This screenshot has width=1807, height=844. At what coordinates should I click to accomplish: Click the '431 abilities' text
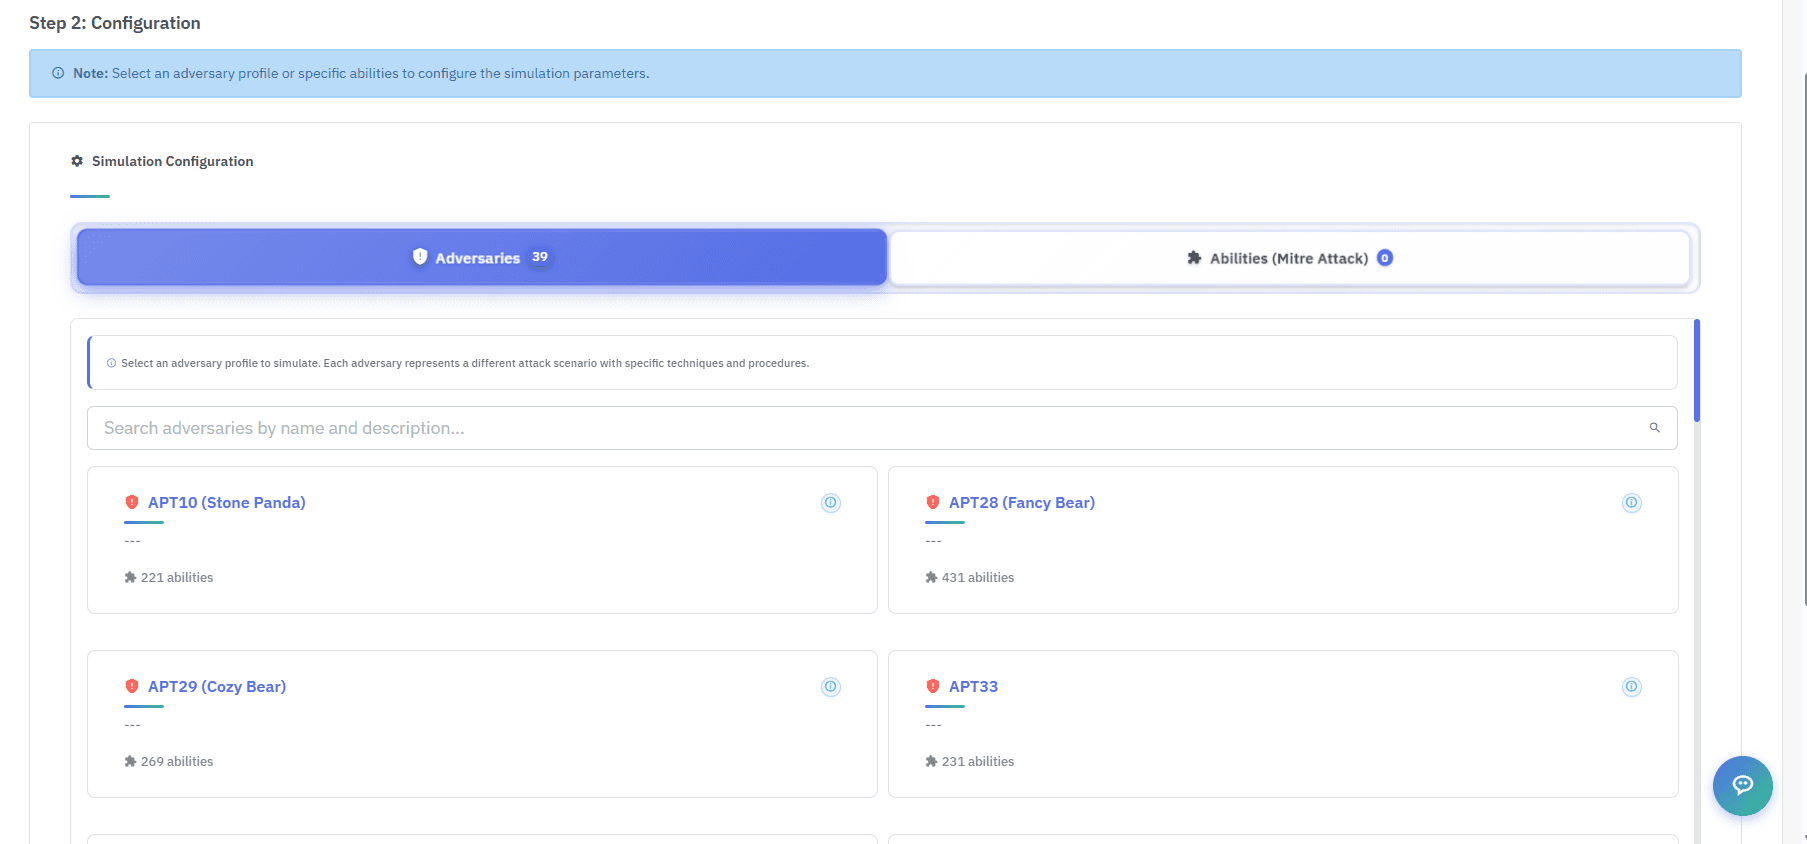978,578
